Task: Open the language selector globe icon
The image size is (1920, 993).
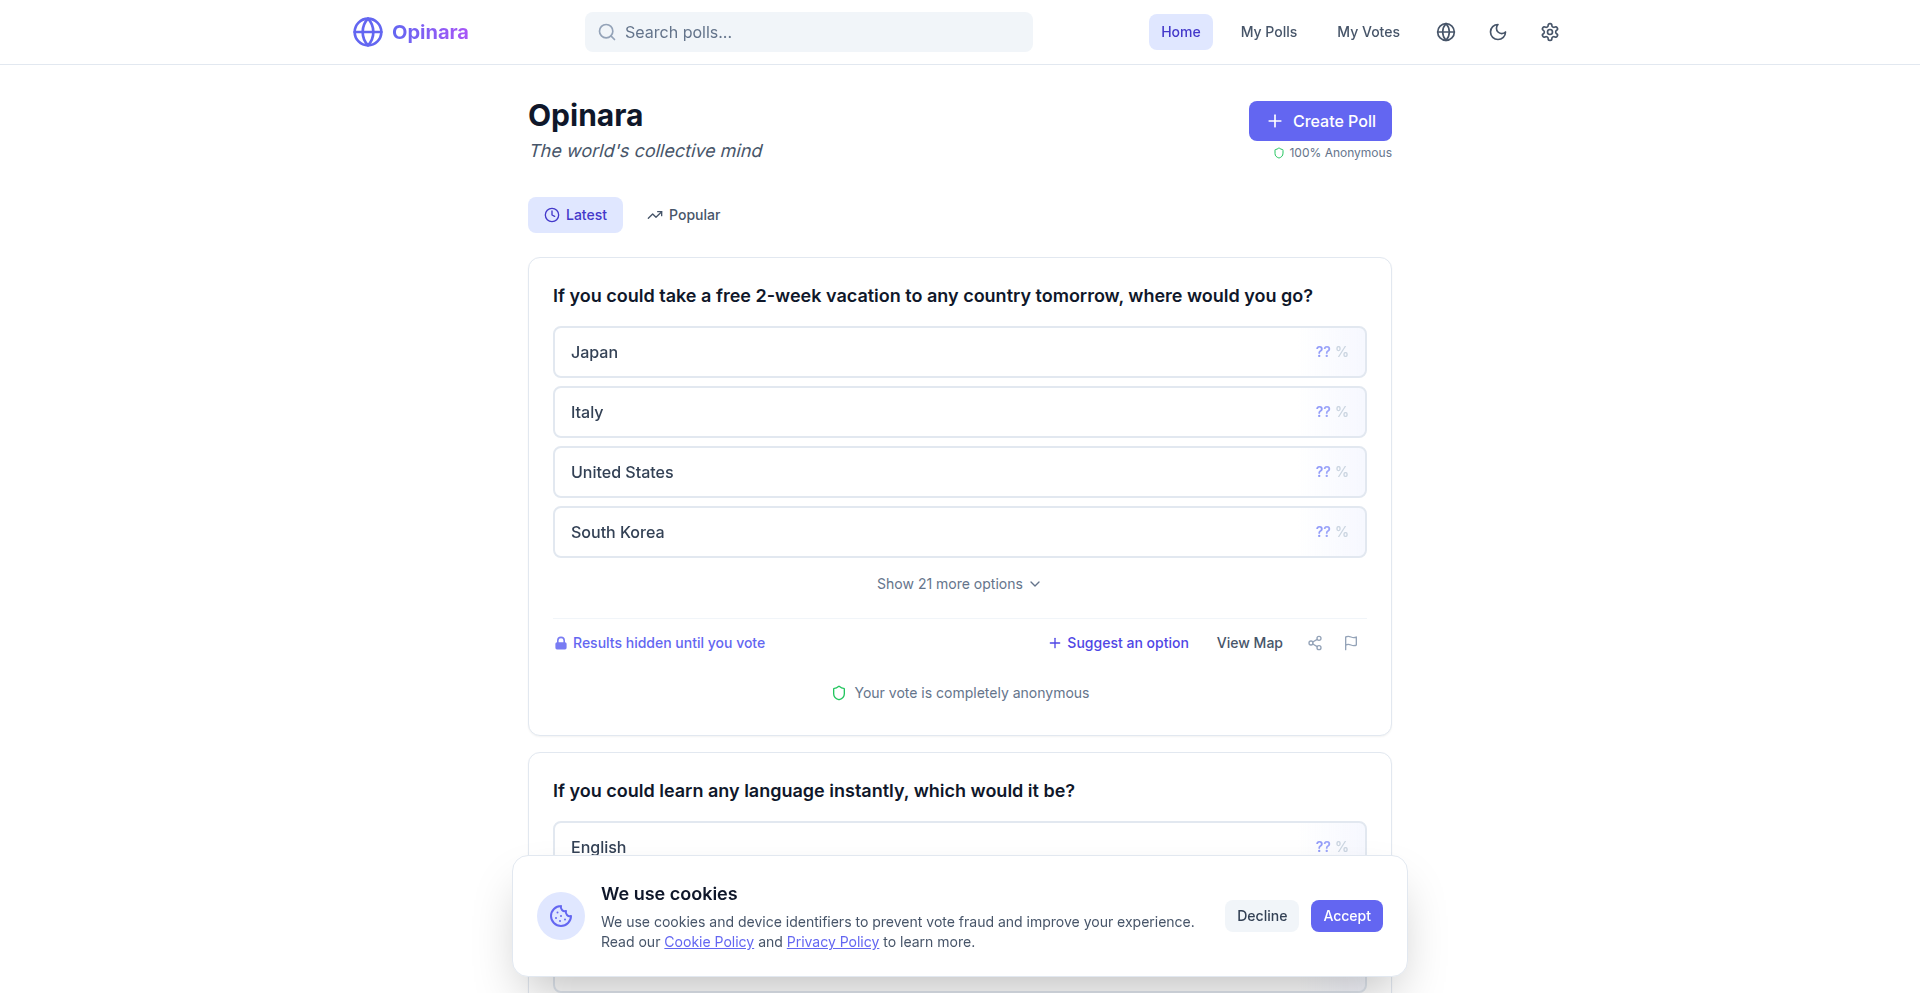Action: (x=1445, y=31)
